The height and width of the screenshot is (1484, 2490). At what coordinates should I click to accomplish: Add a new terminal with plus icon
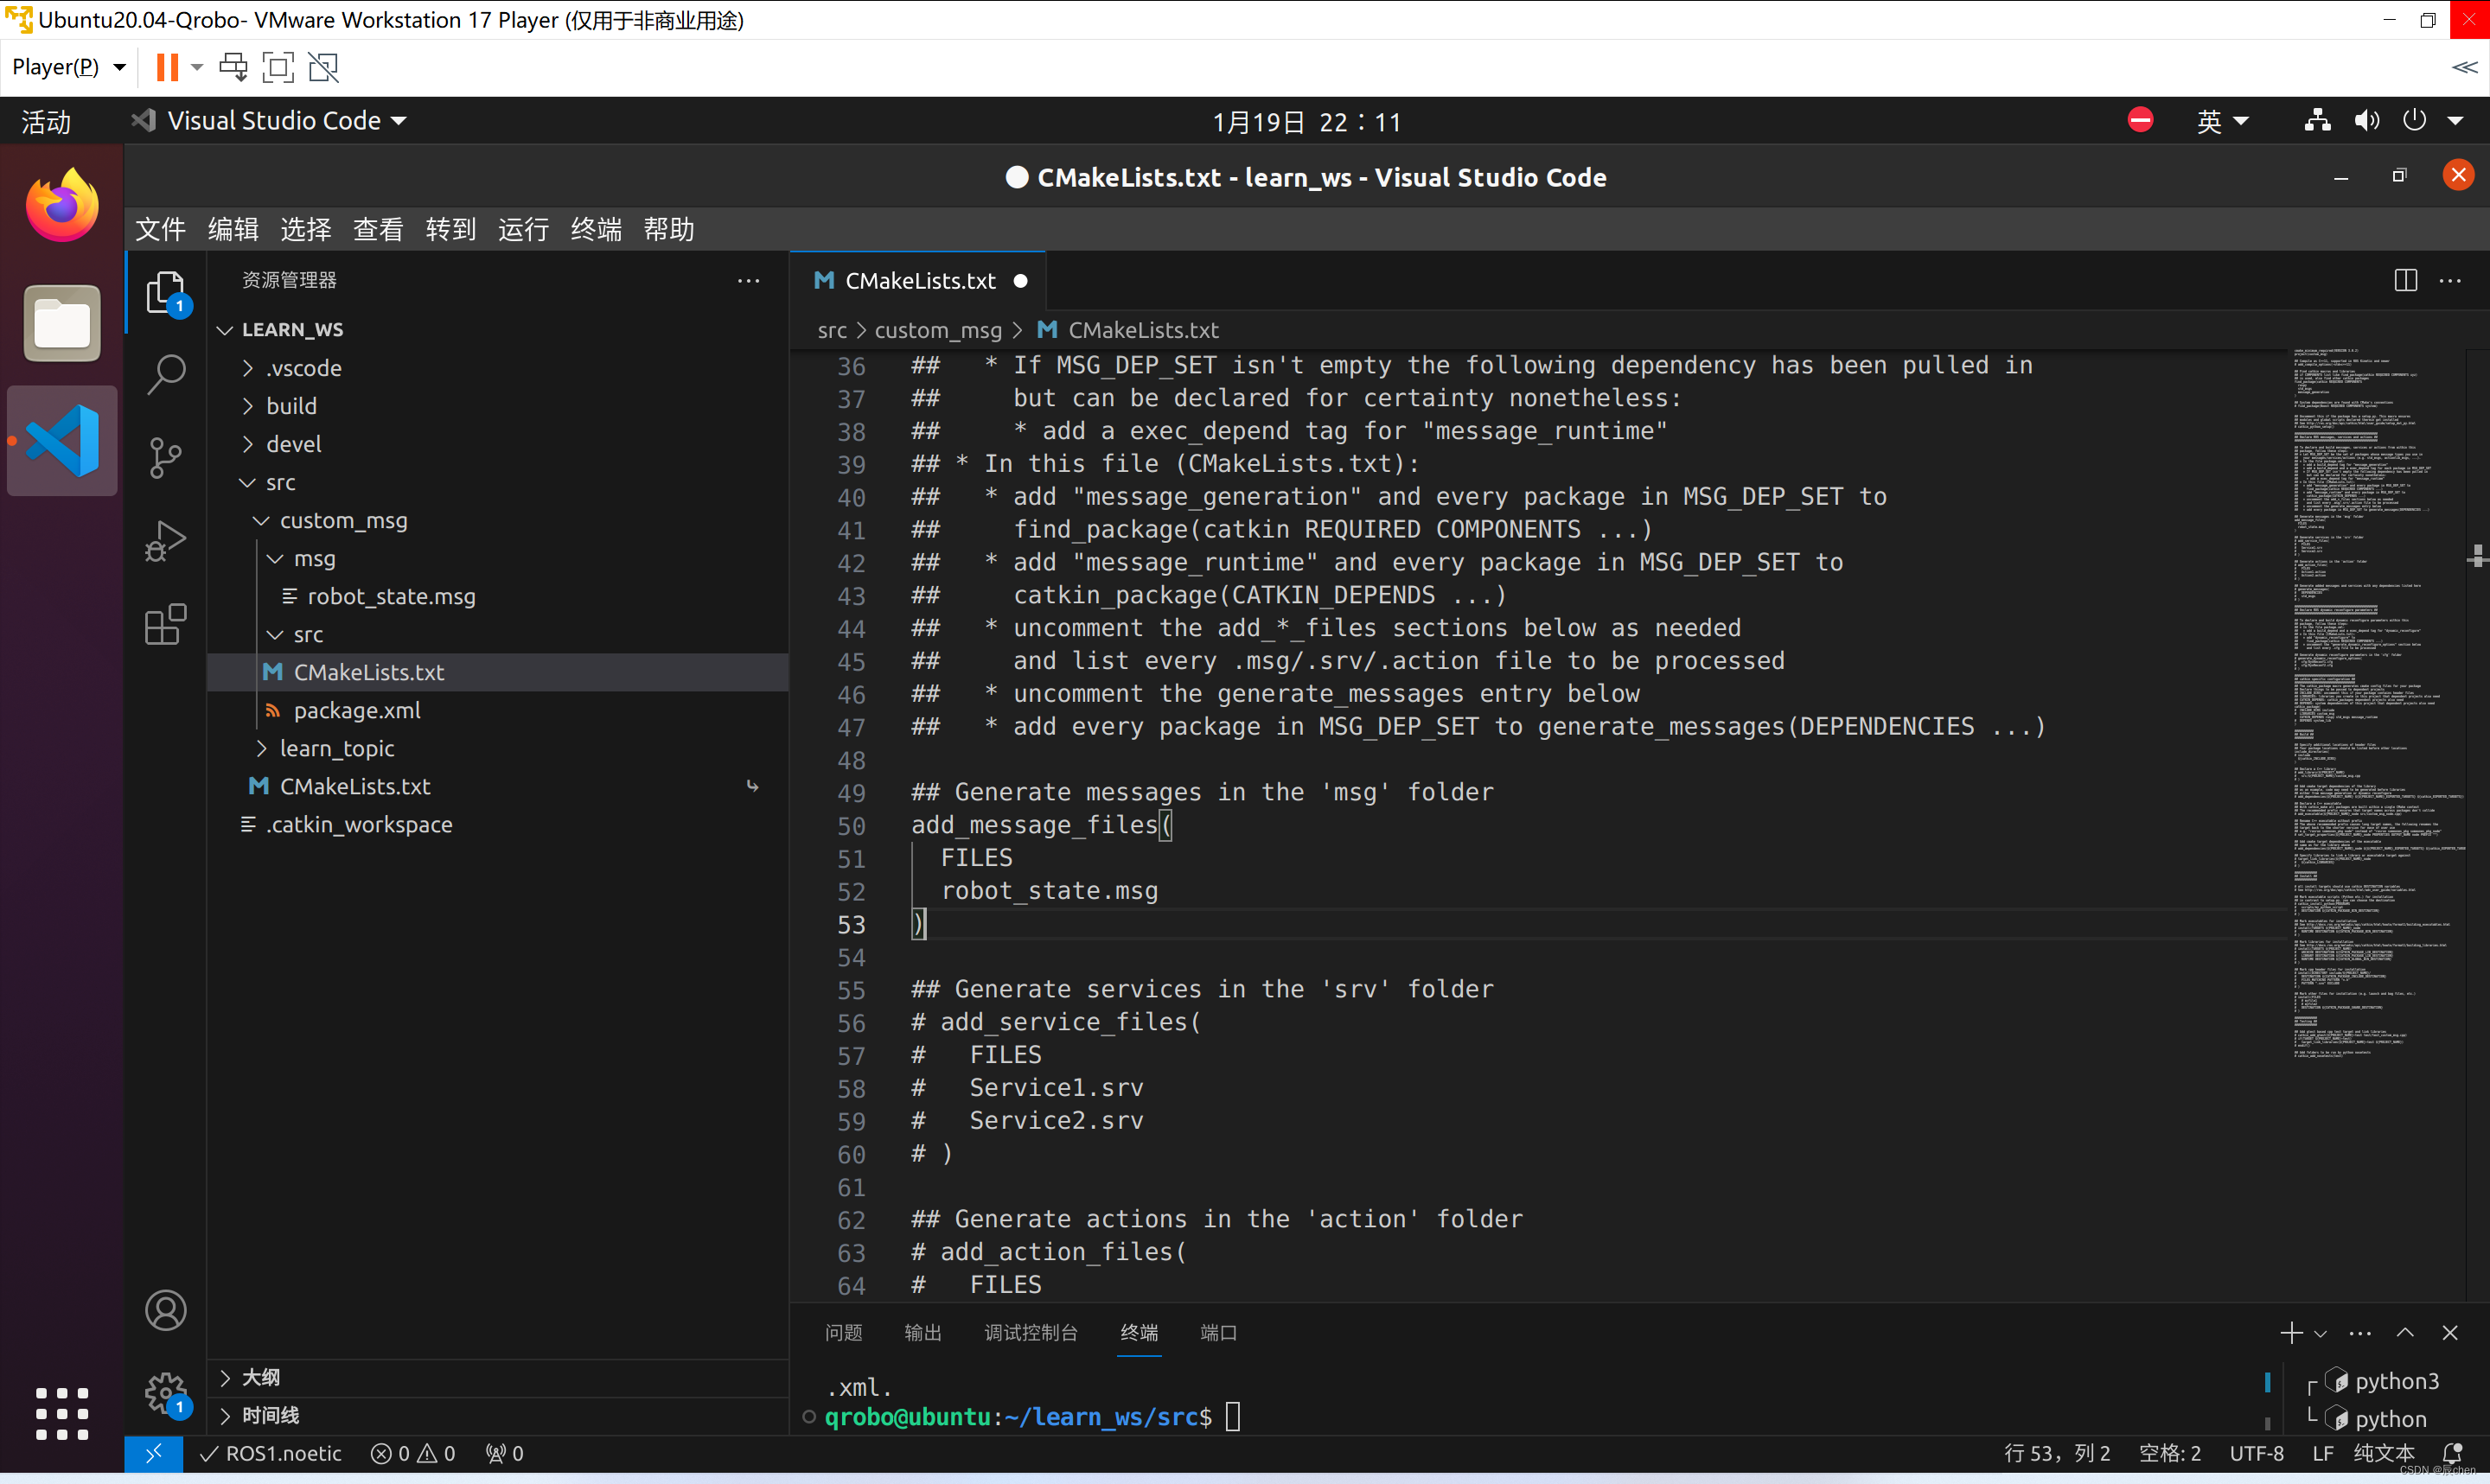coord(2290,1332)
